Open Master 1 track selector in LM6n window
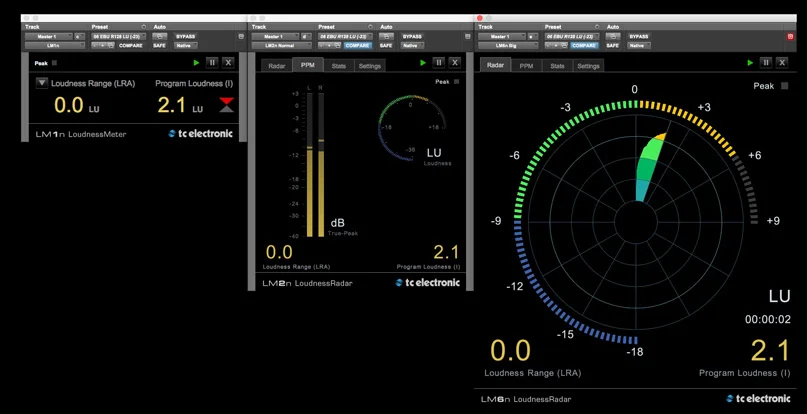This screenshot has width=807, height=414. [502, 37]
